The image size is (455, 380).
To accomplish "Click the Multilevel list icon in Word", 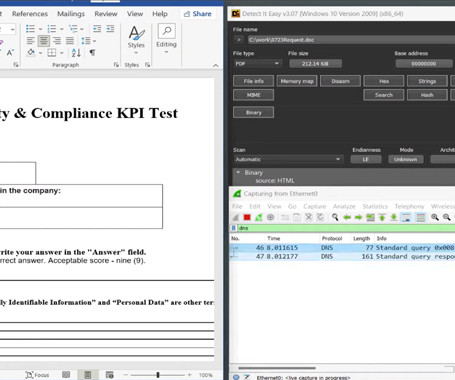I will pos(73,29).
